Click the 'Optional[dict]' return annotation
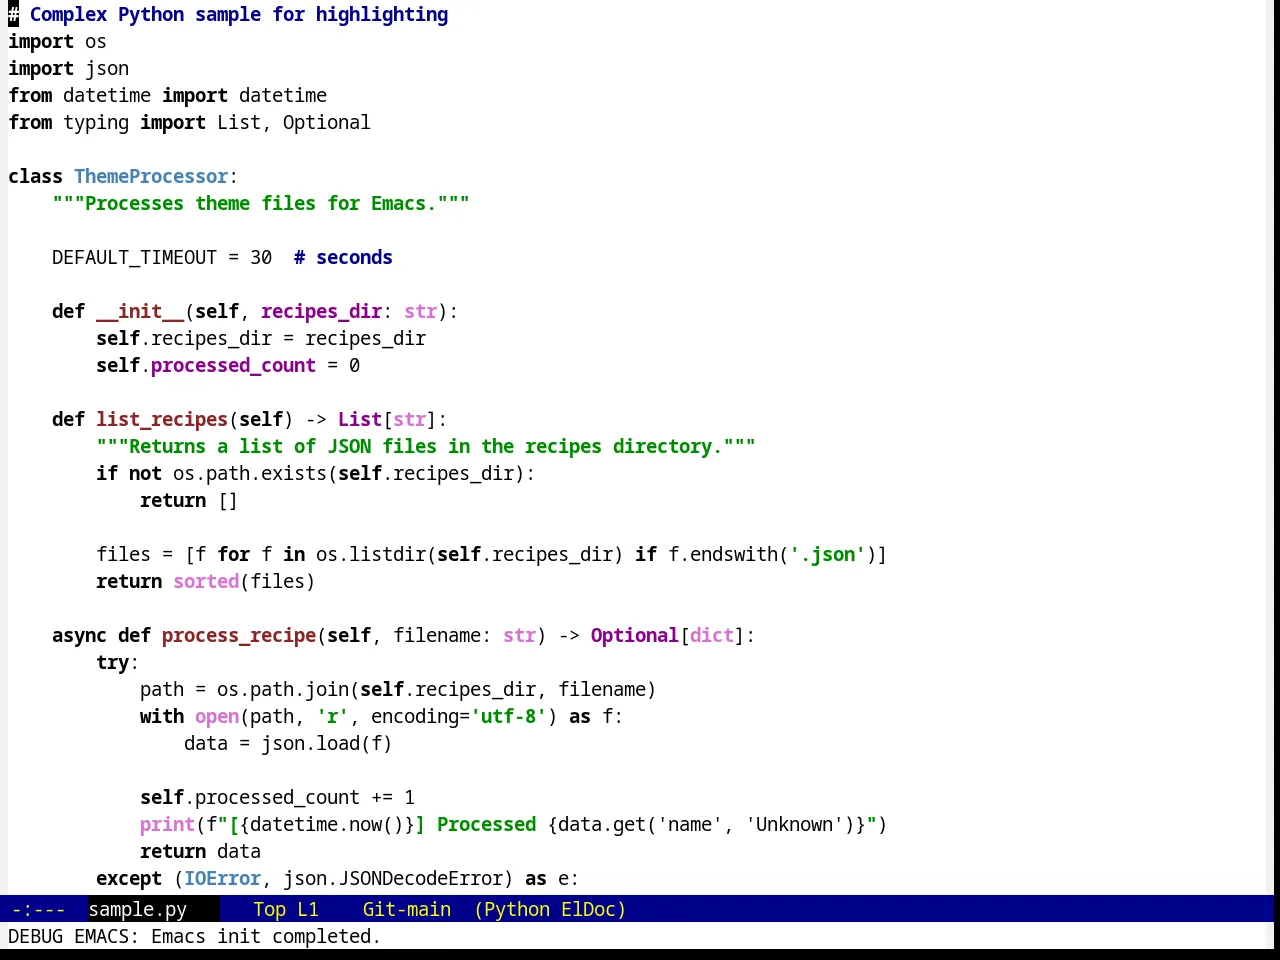 [x=668, y=635]
